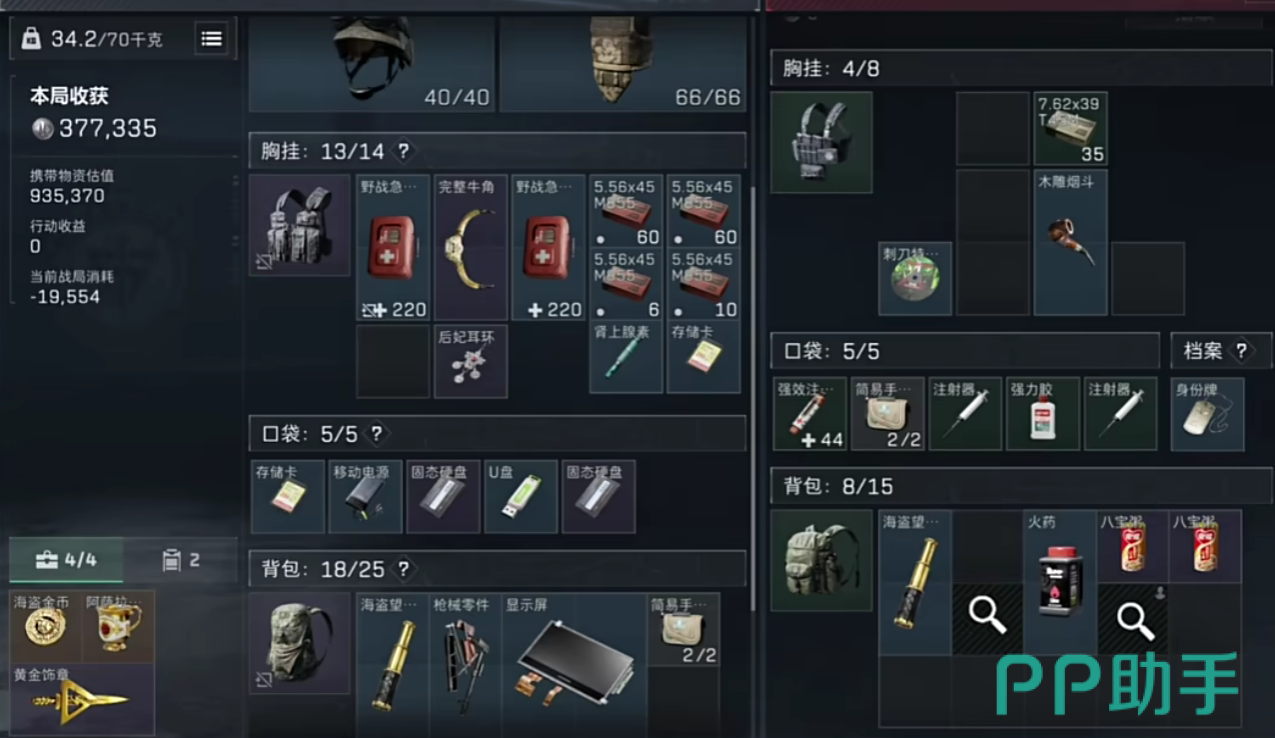The image size is (1275, 738).
Task: Click the help icon beside 背包 18/25
Action: 403,569
